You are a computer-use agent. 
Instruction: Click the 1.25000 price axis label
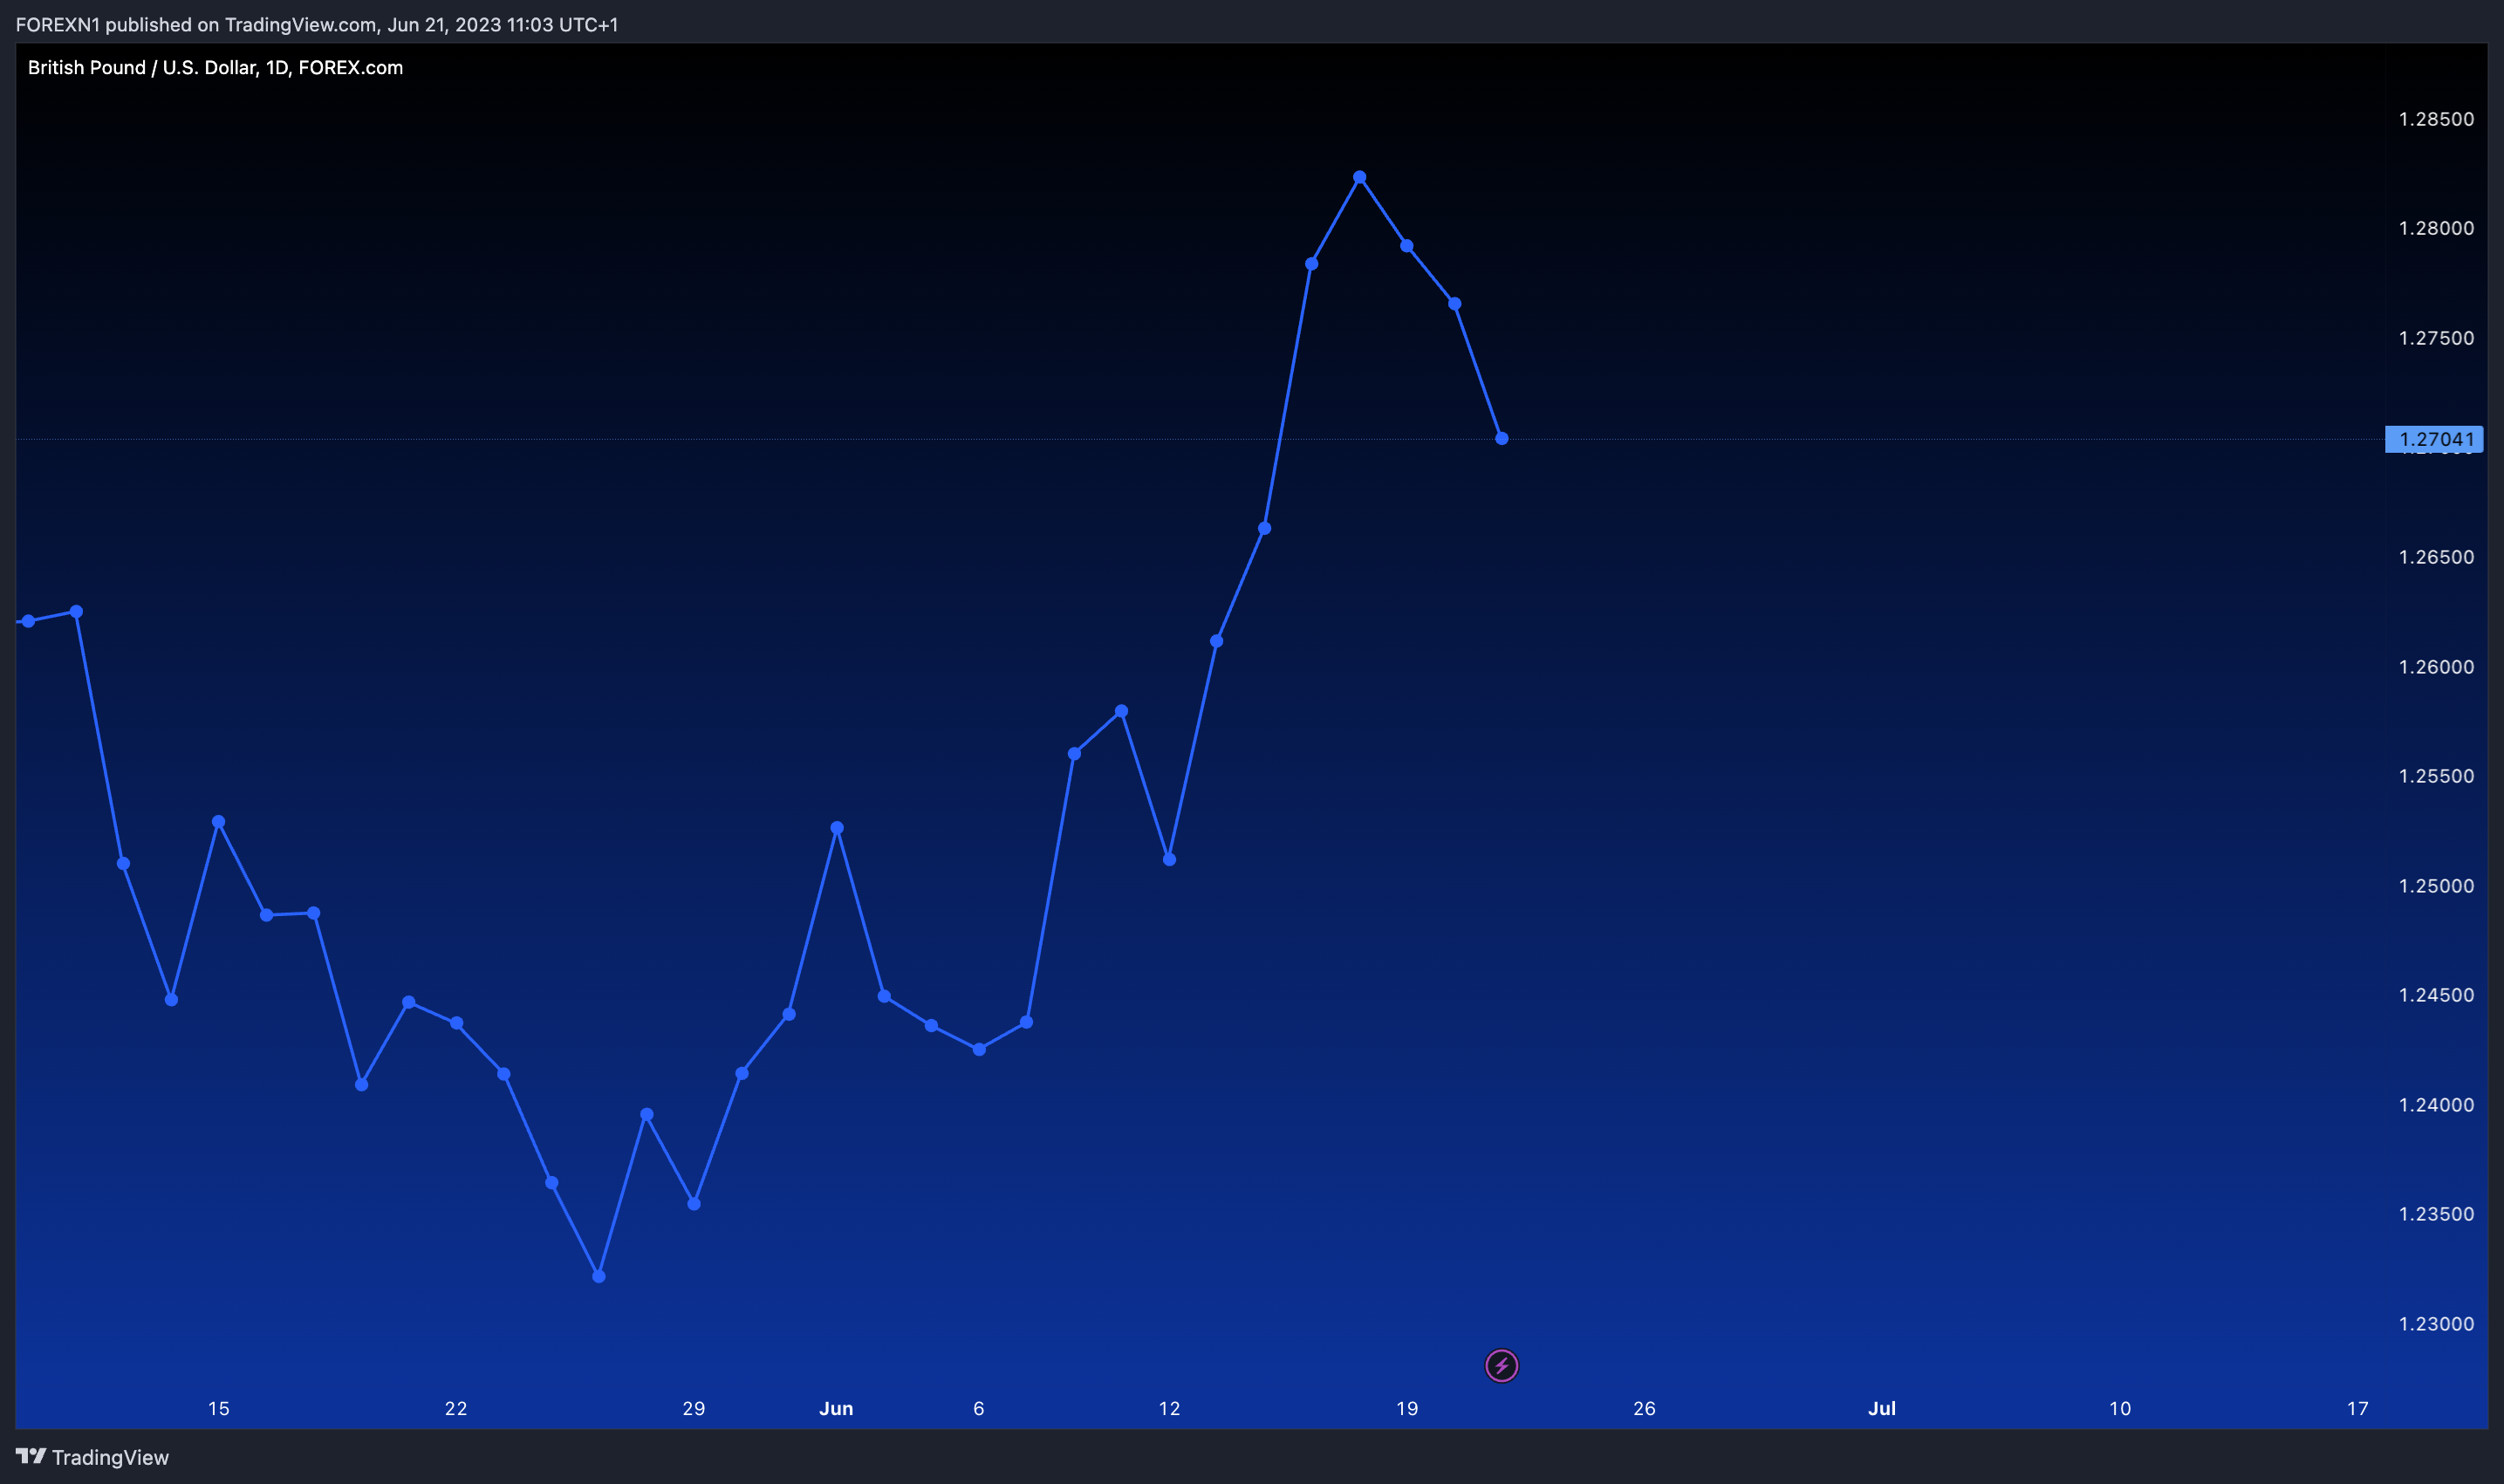(x=2436, y=886)
